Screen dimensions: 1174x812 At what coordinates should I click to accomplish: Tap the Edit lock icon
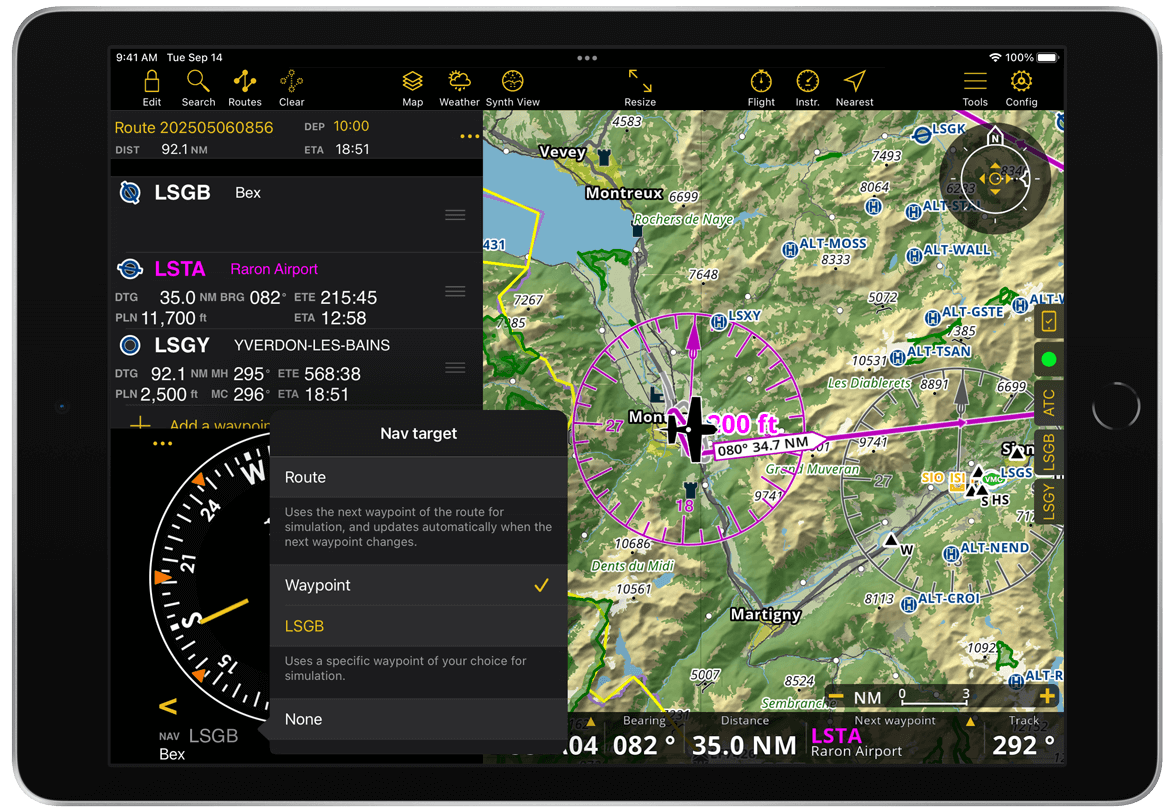tap(152, 81)
